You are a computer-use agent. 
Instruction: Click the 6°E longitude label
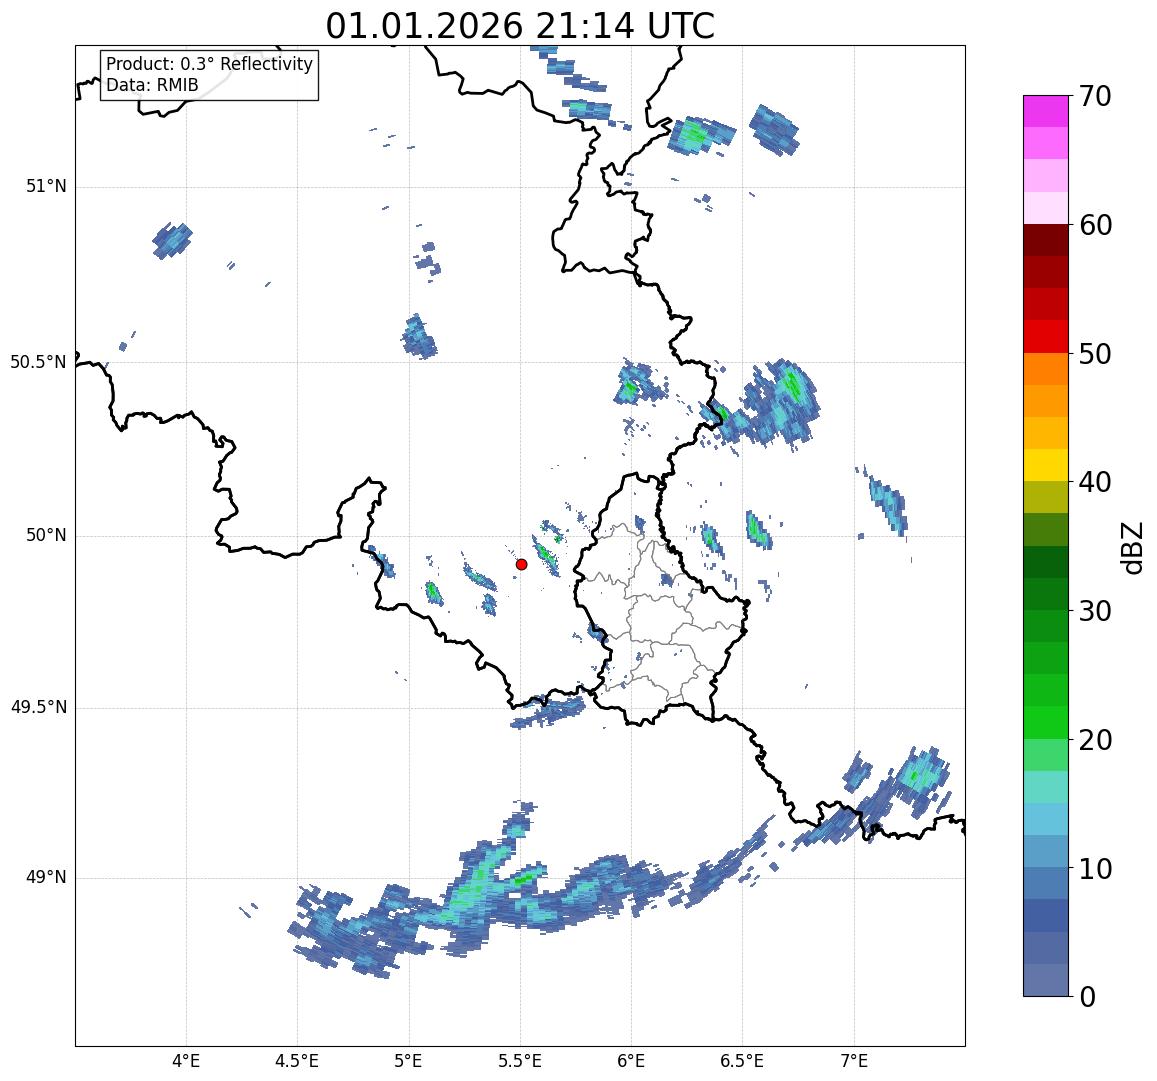tap(632, 1061)
